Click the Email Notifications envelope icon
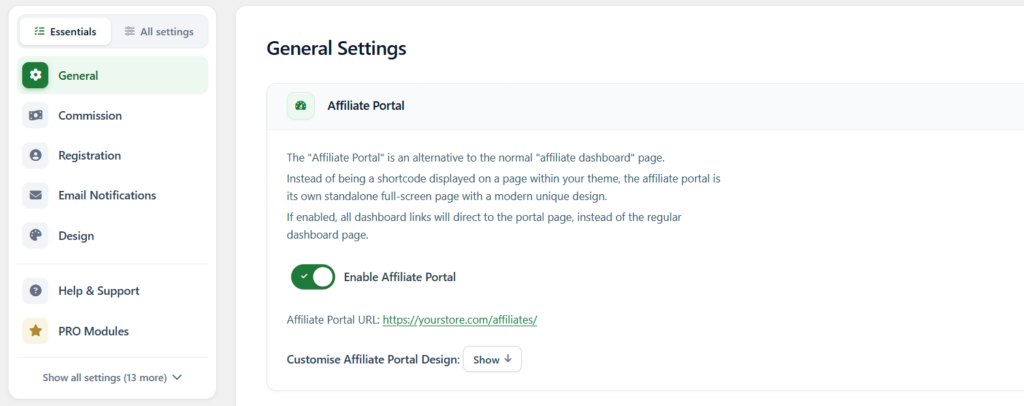The image size is (1024, 406). pyautogui.click(x=35, y=195)
